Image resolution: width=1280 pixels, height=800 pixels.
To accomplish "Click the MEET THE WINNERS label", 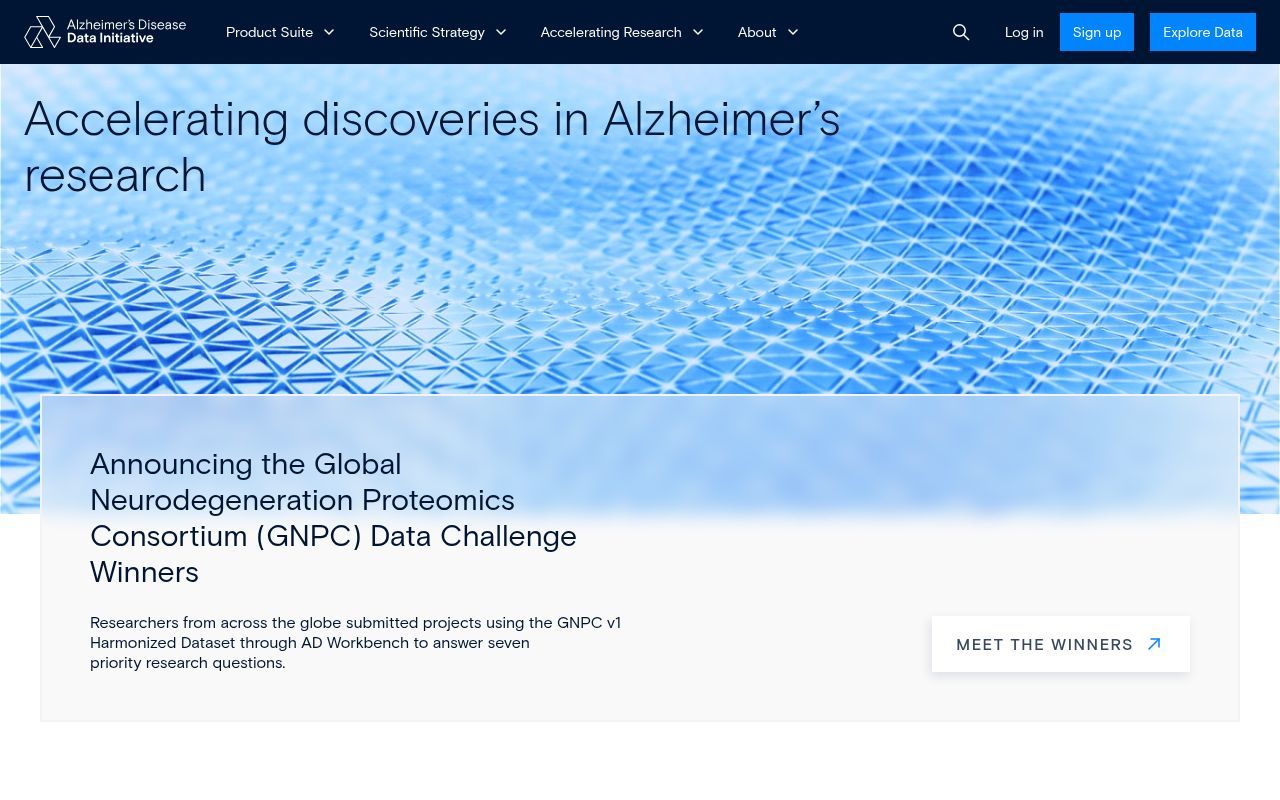I will coord(1044,645).
